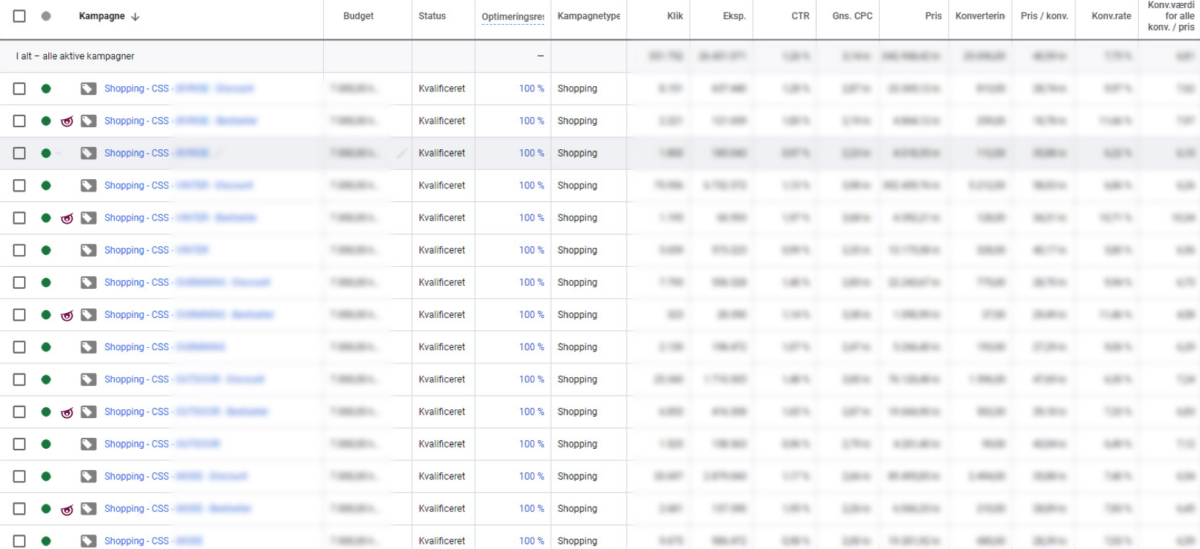Click the sort arrow beside Kampagne
The height and width of the screenshot is (549, 1200).
coord(136,16)
